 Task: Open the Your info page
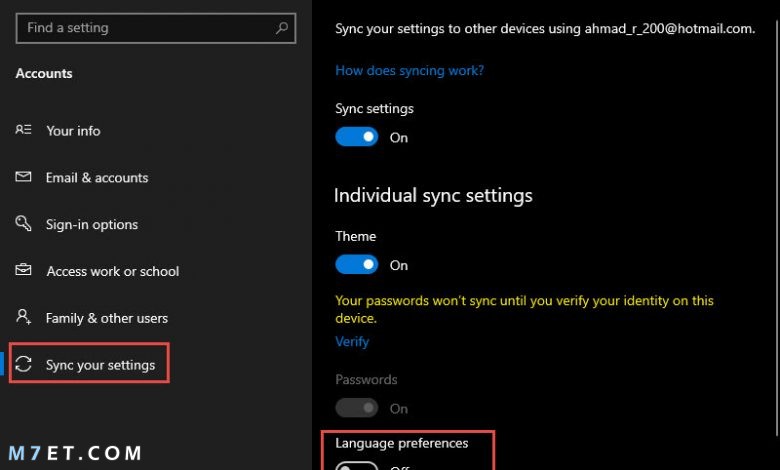[73, 131]
